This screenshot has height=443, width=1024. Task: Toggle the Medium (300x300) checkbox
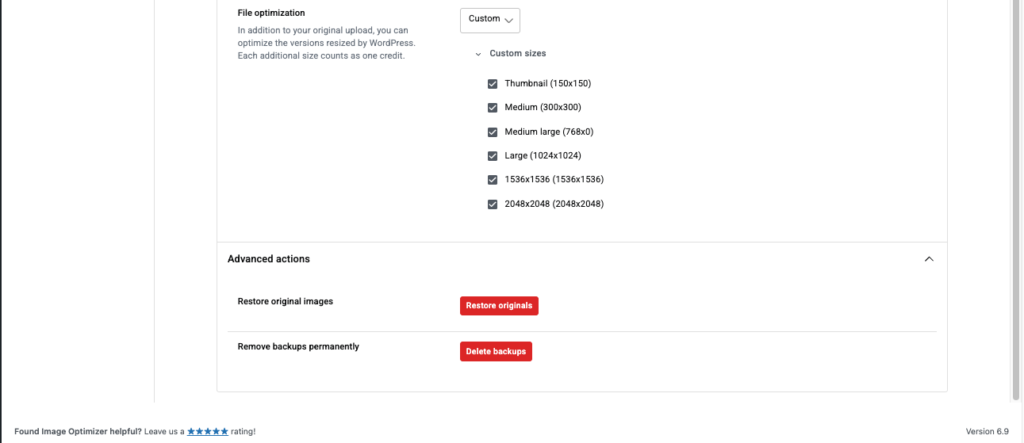pyautogui.click(x=492, y=108)
